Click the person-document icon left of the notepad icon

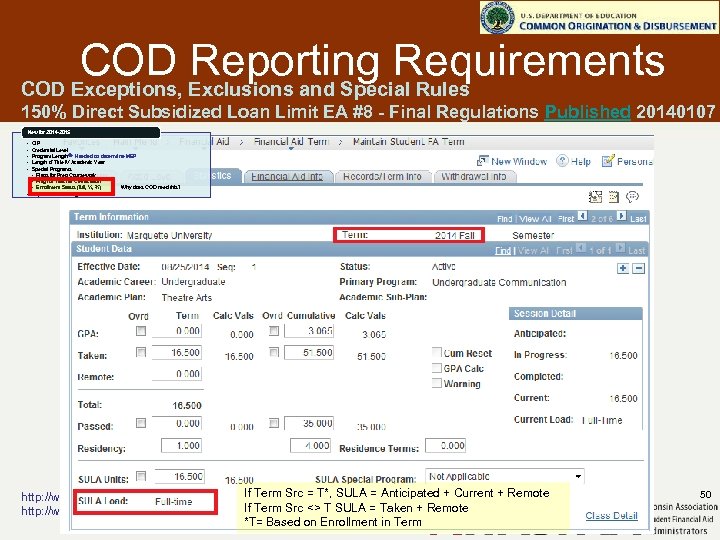click(x=595, y=197)
